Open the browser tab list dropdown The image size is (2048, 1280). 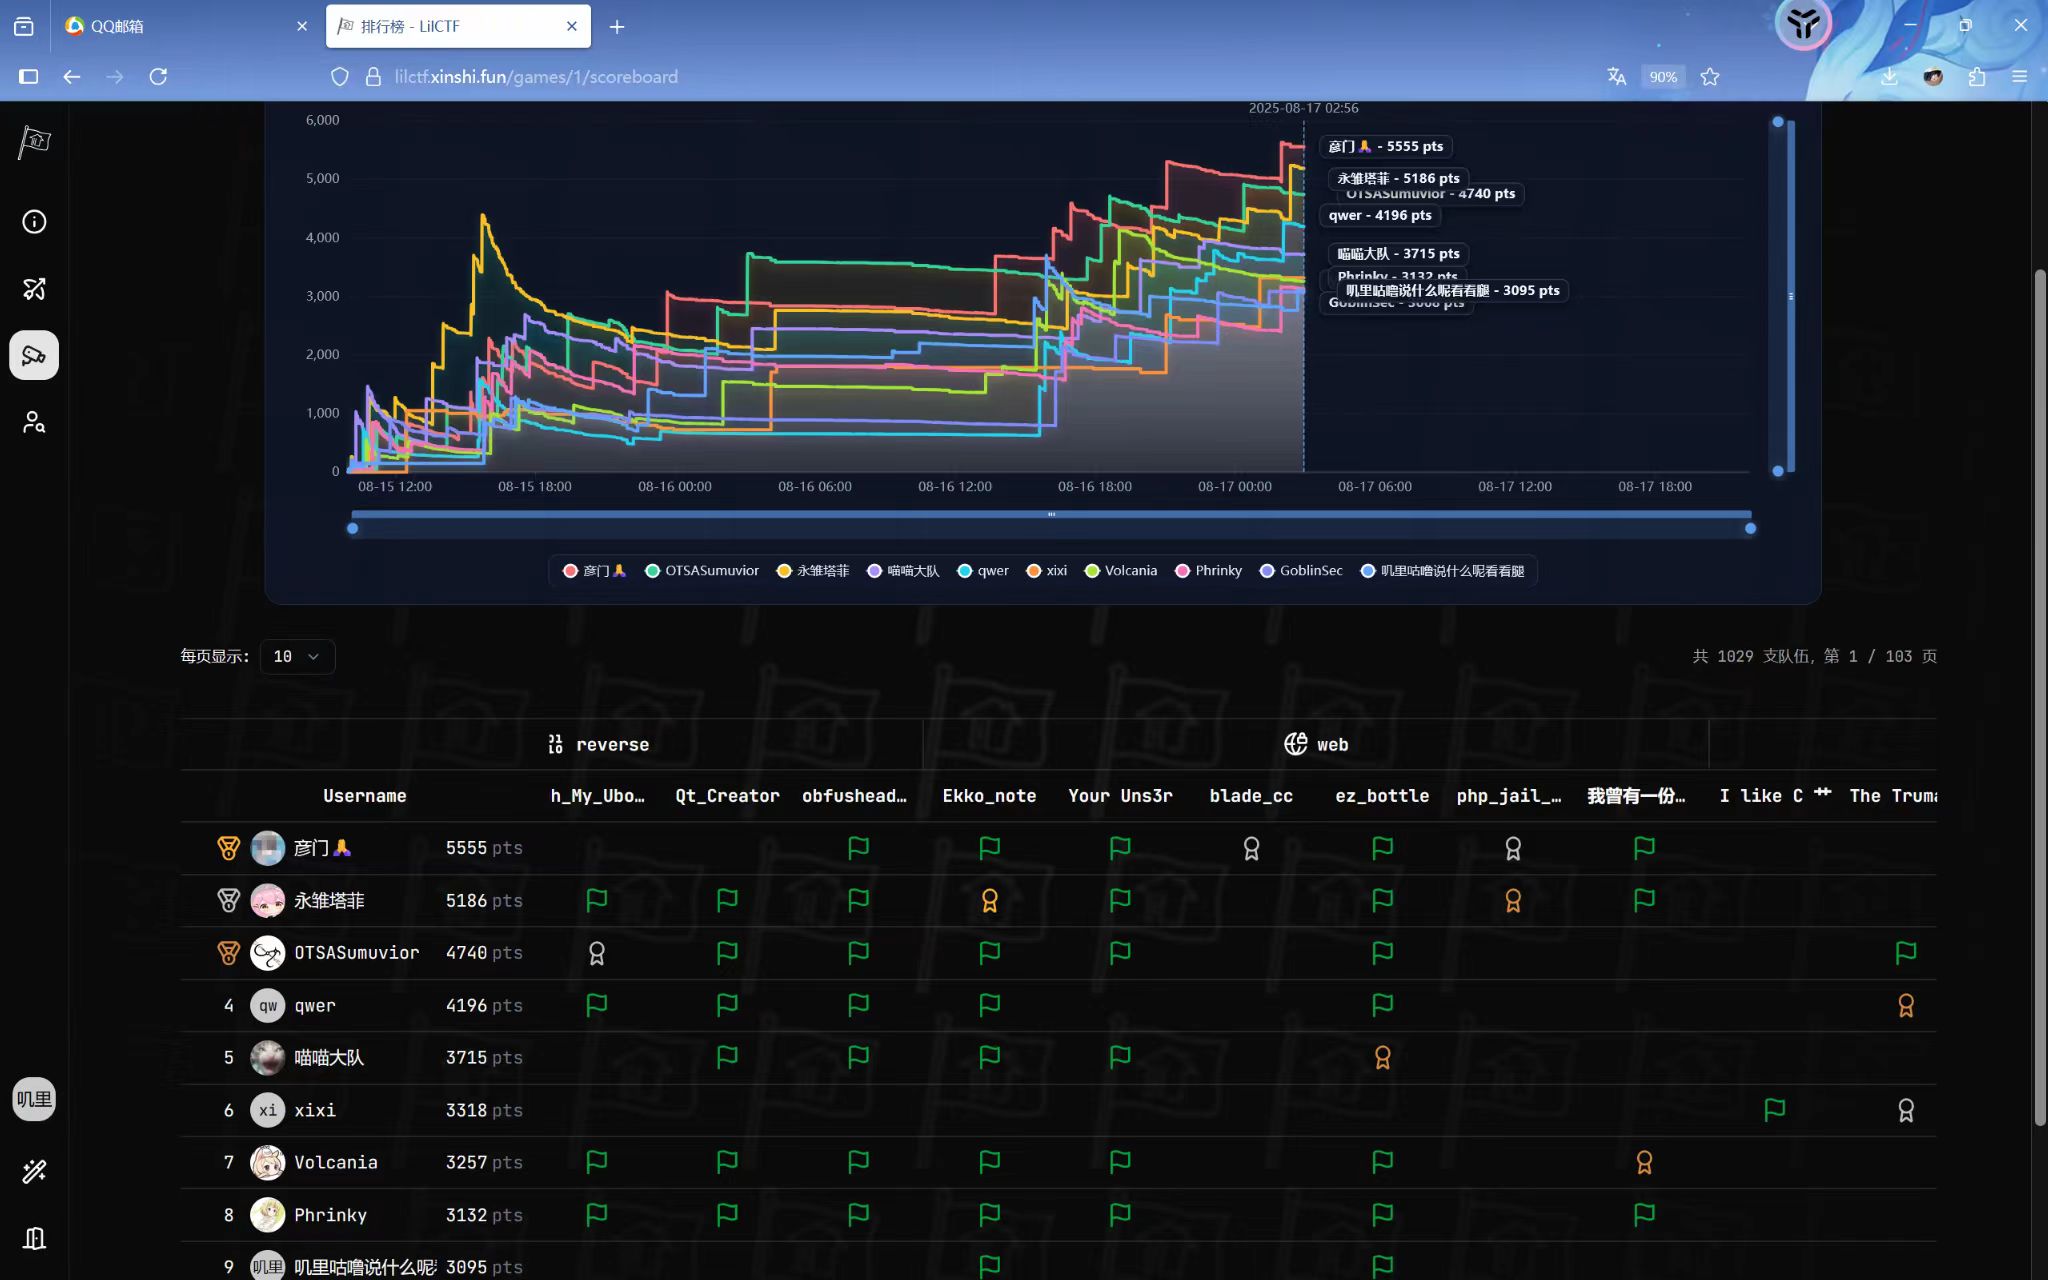pyautogui.click(x=24, y=27)
